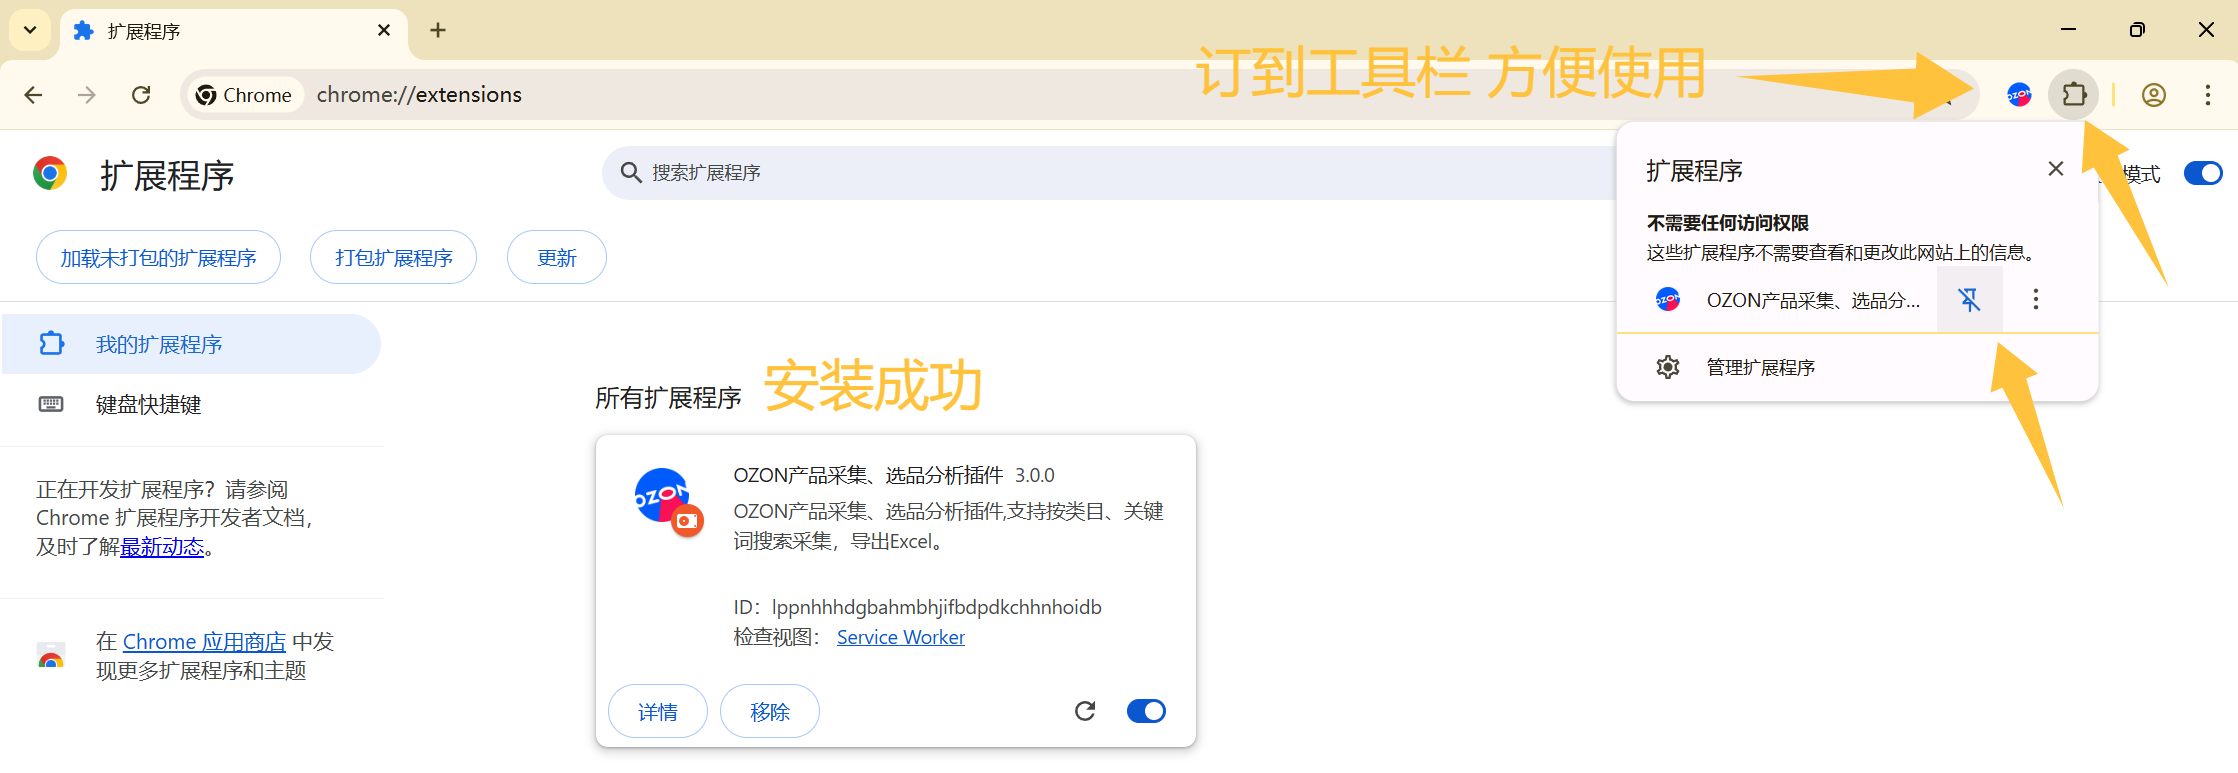
Task: Click the 所有扩展程序 heading
Action: [x=668, y=398]
